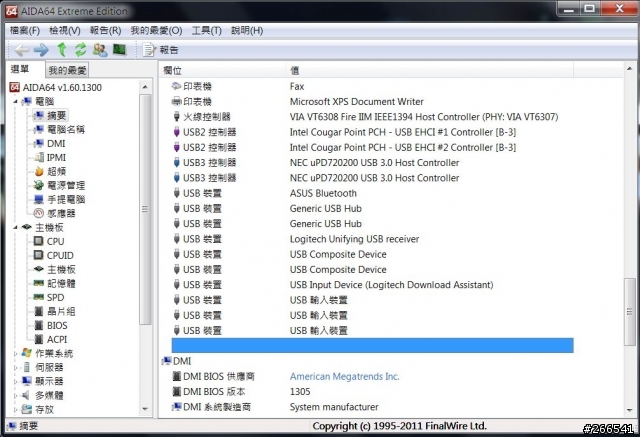Select 手提電腦 tree item
This screenshot has height=437, width=640.
[x=60, y=199]
